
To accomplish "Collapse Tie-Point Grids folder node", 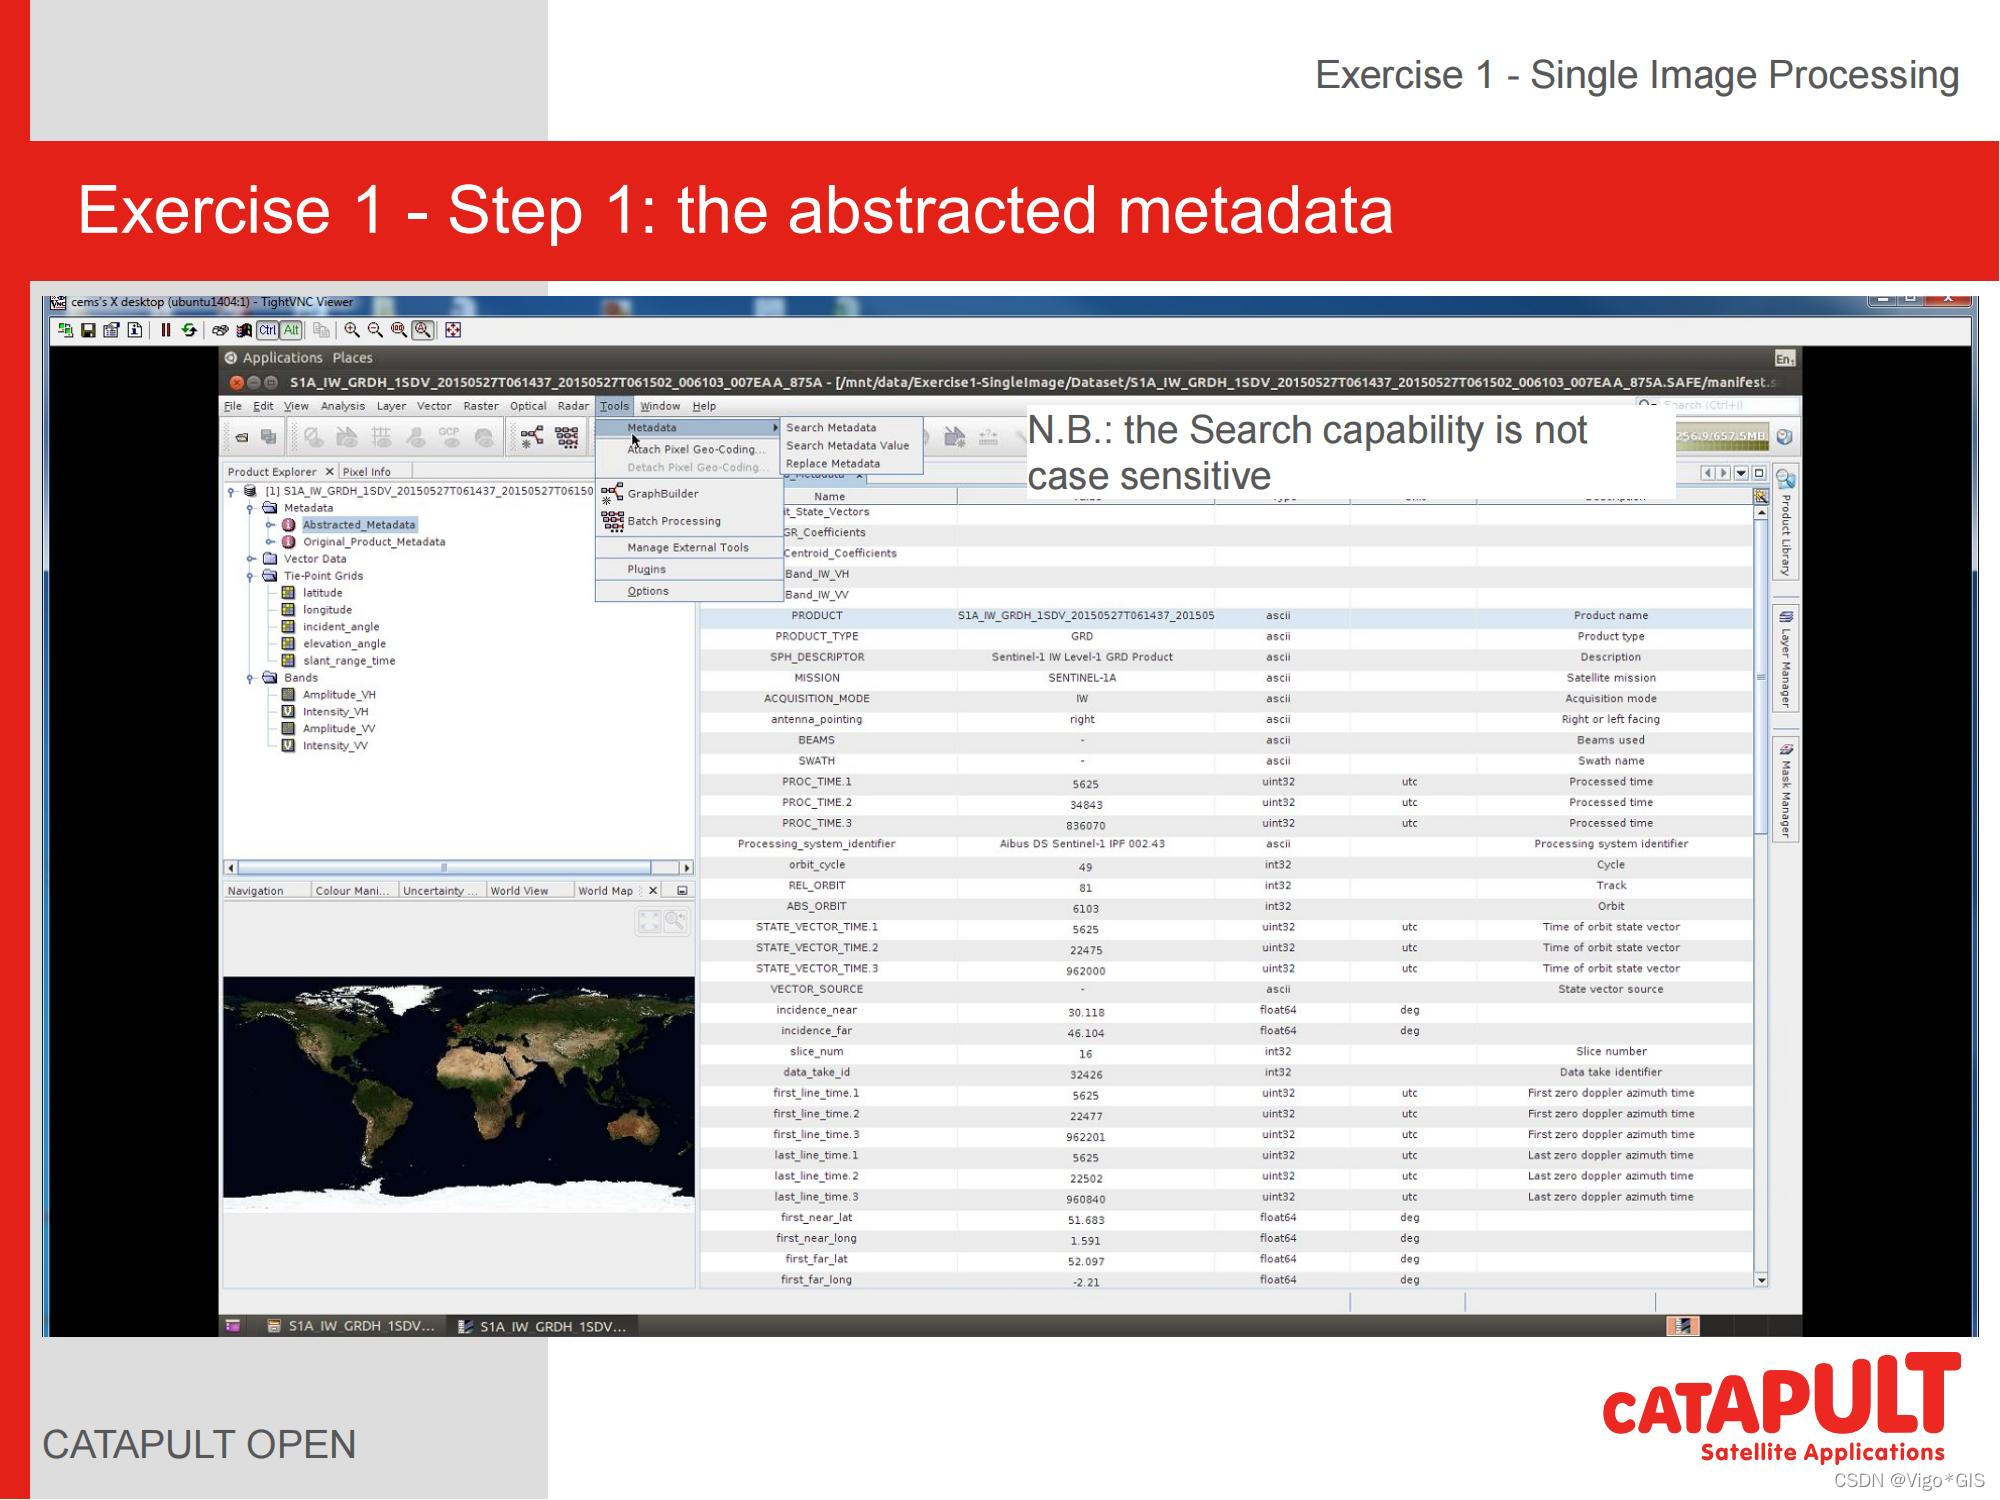I will point(251,576).
